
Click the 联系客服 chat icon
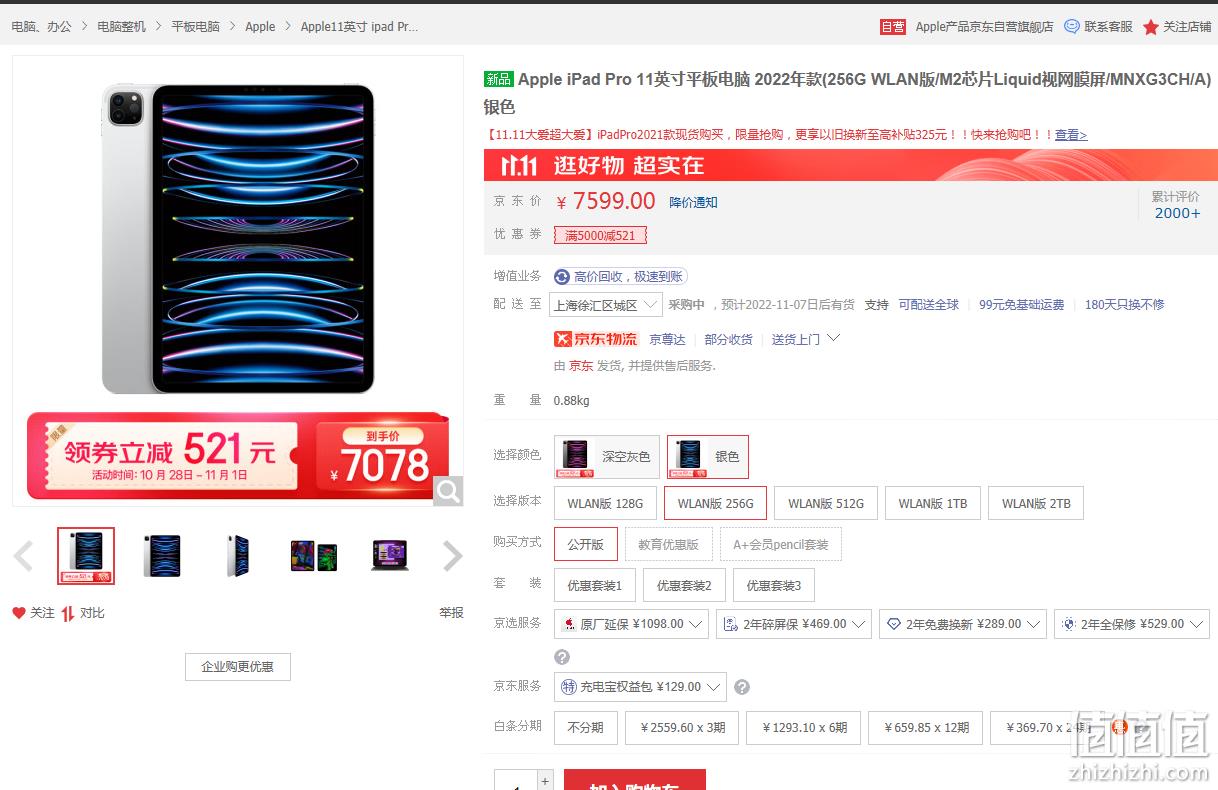coord(1072,26)
